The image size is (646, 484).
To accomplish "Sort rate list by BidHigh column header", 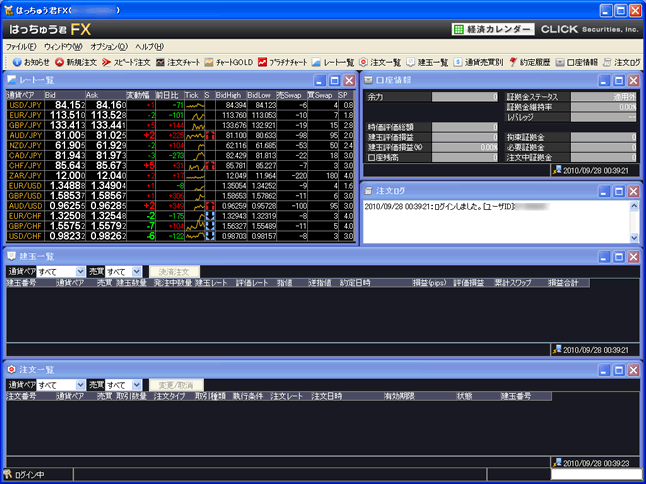I will 231,95.
